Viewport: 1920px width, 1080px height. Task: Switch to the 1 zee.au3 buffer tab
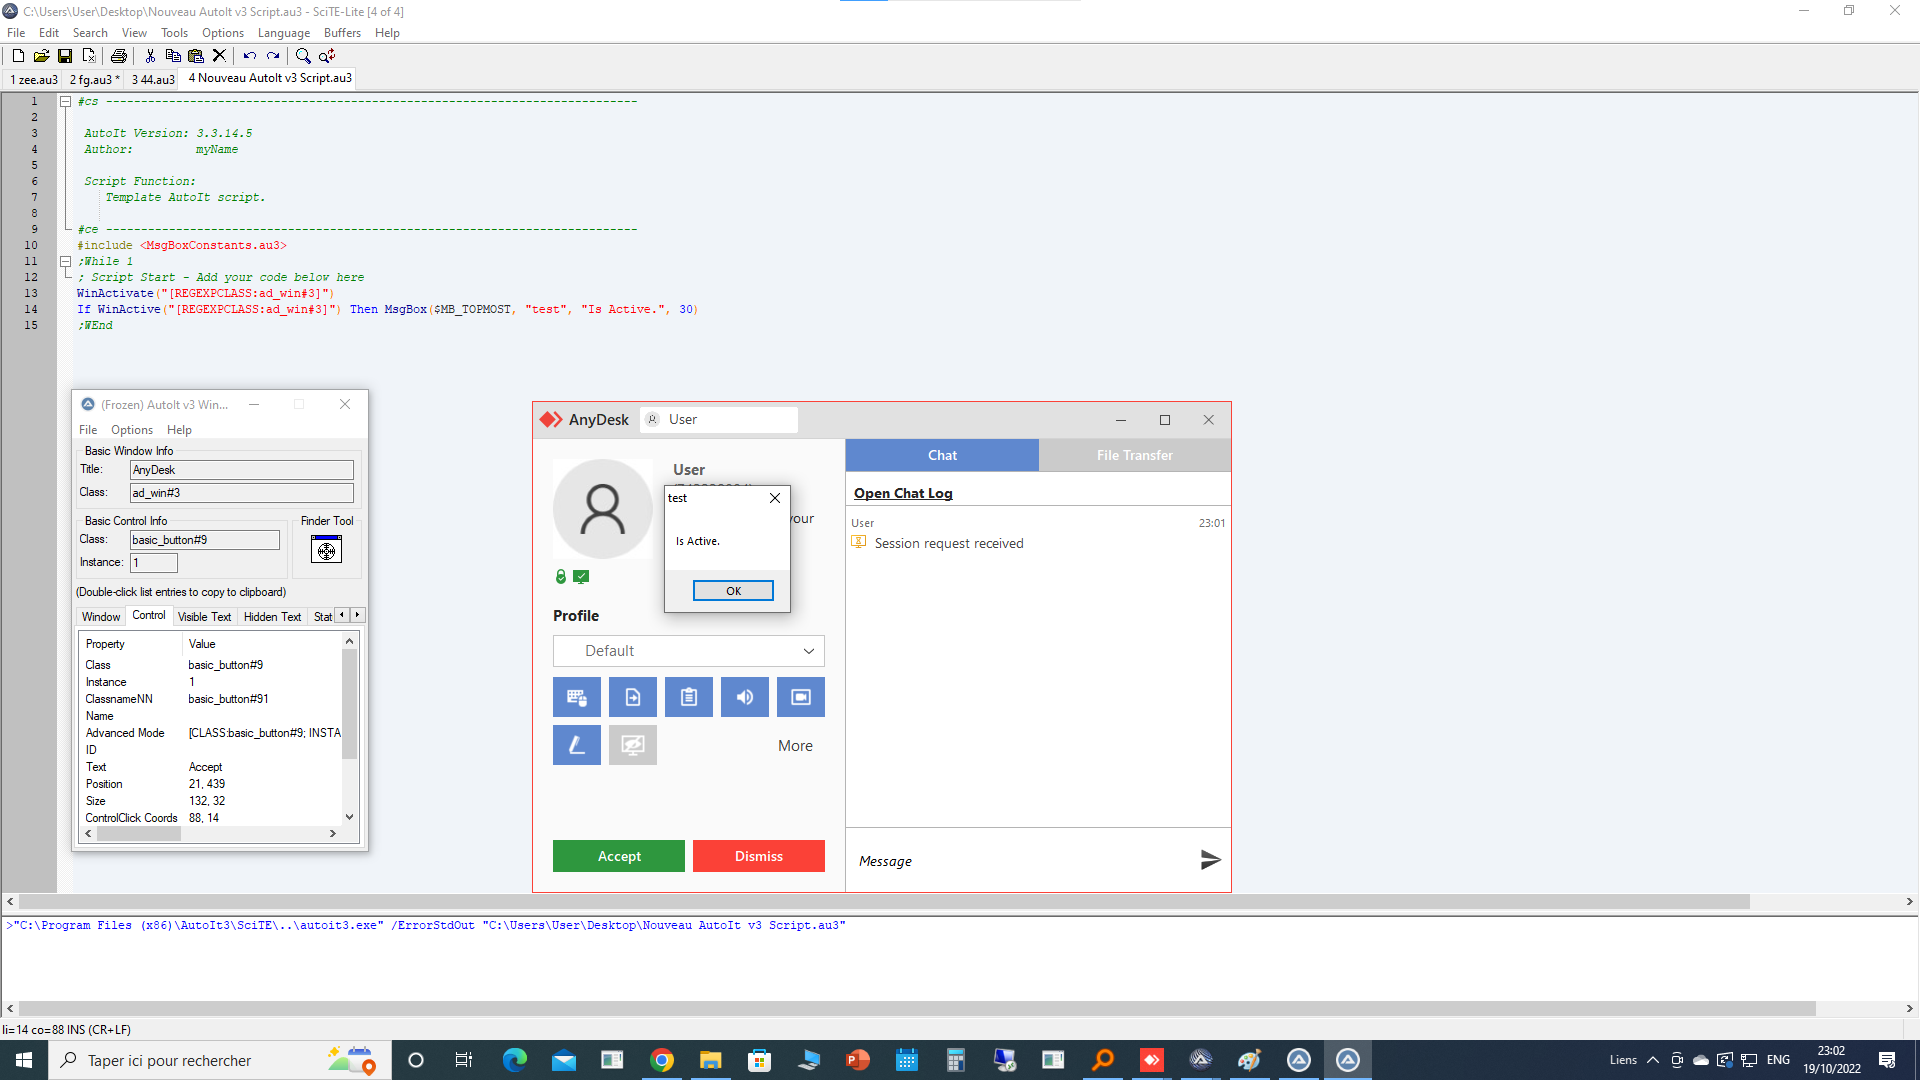(34, 79)
